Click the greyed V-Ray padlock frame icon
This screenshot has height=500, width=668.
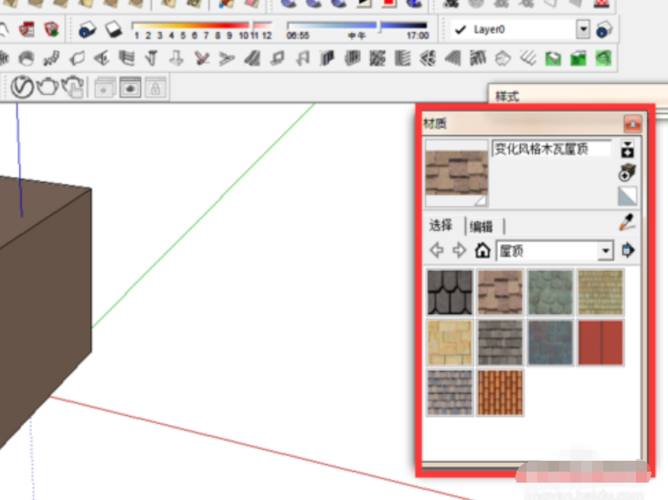[155, 88]
